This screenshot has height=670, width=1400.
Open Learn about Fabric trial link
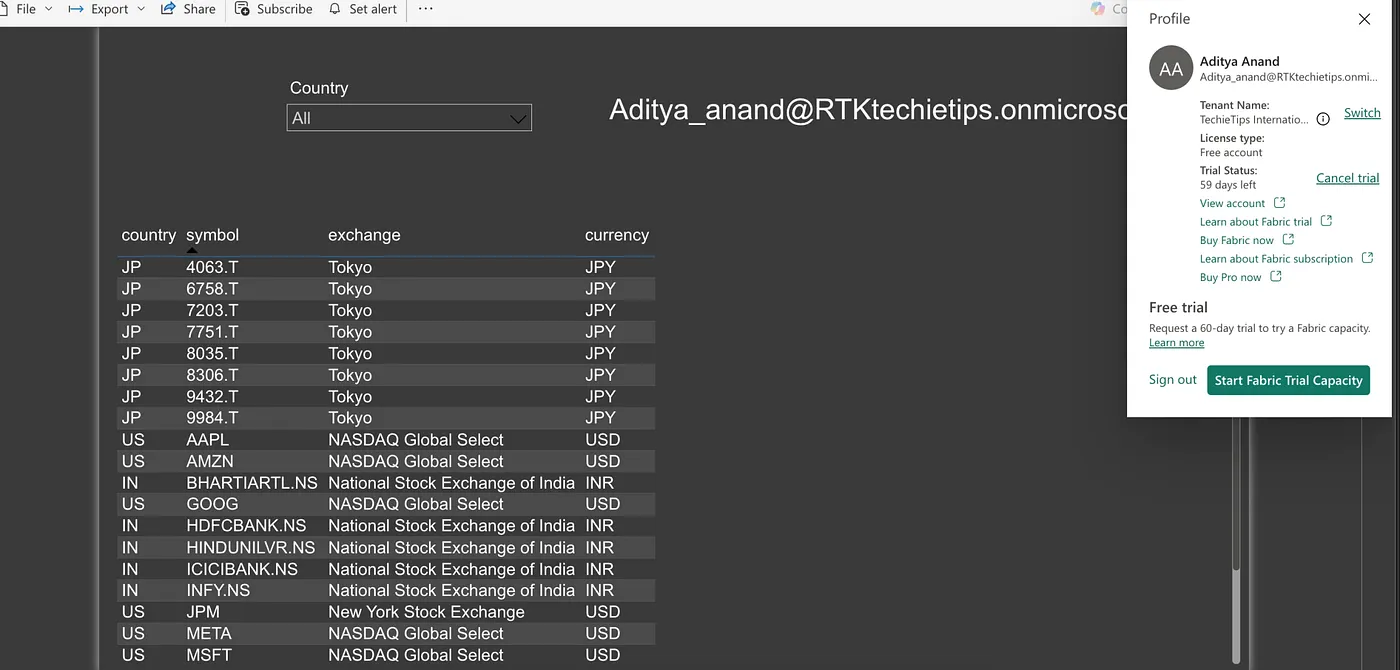click(1256, 222)
